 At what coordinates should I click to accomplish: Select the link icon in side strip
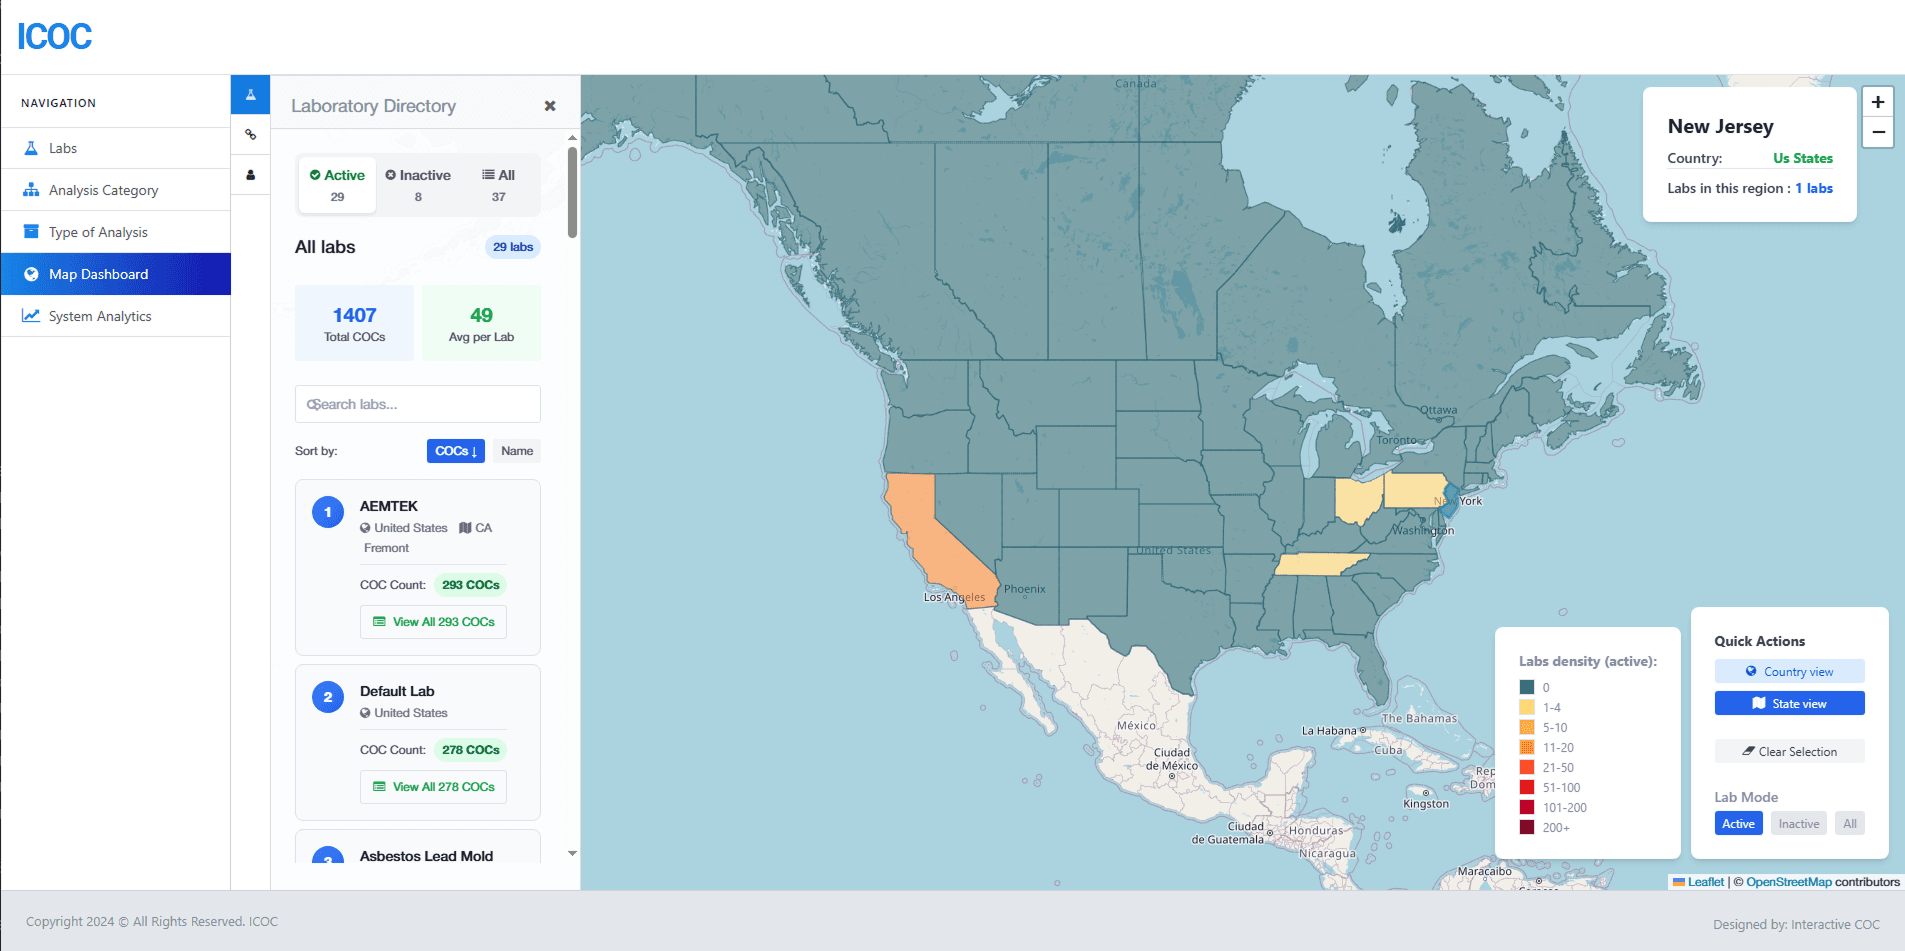(250, 135)
